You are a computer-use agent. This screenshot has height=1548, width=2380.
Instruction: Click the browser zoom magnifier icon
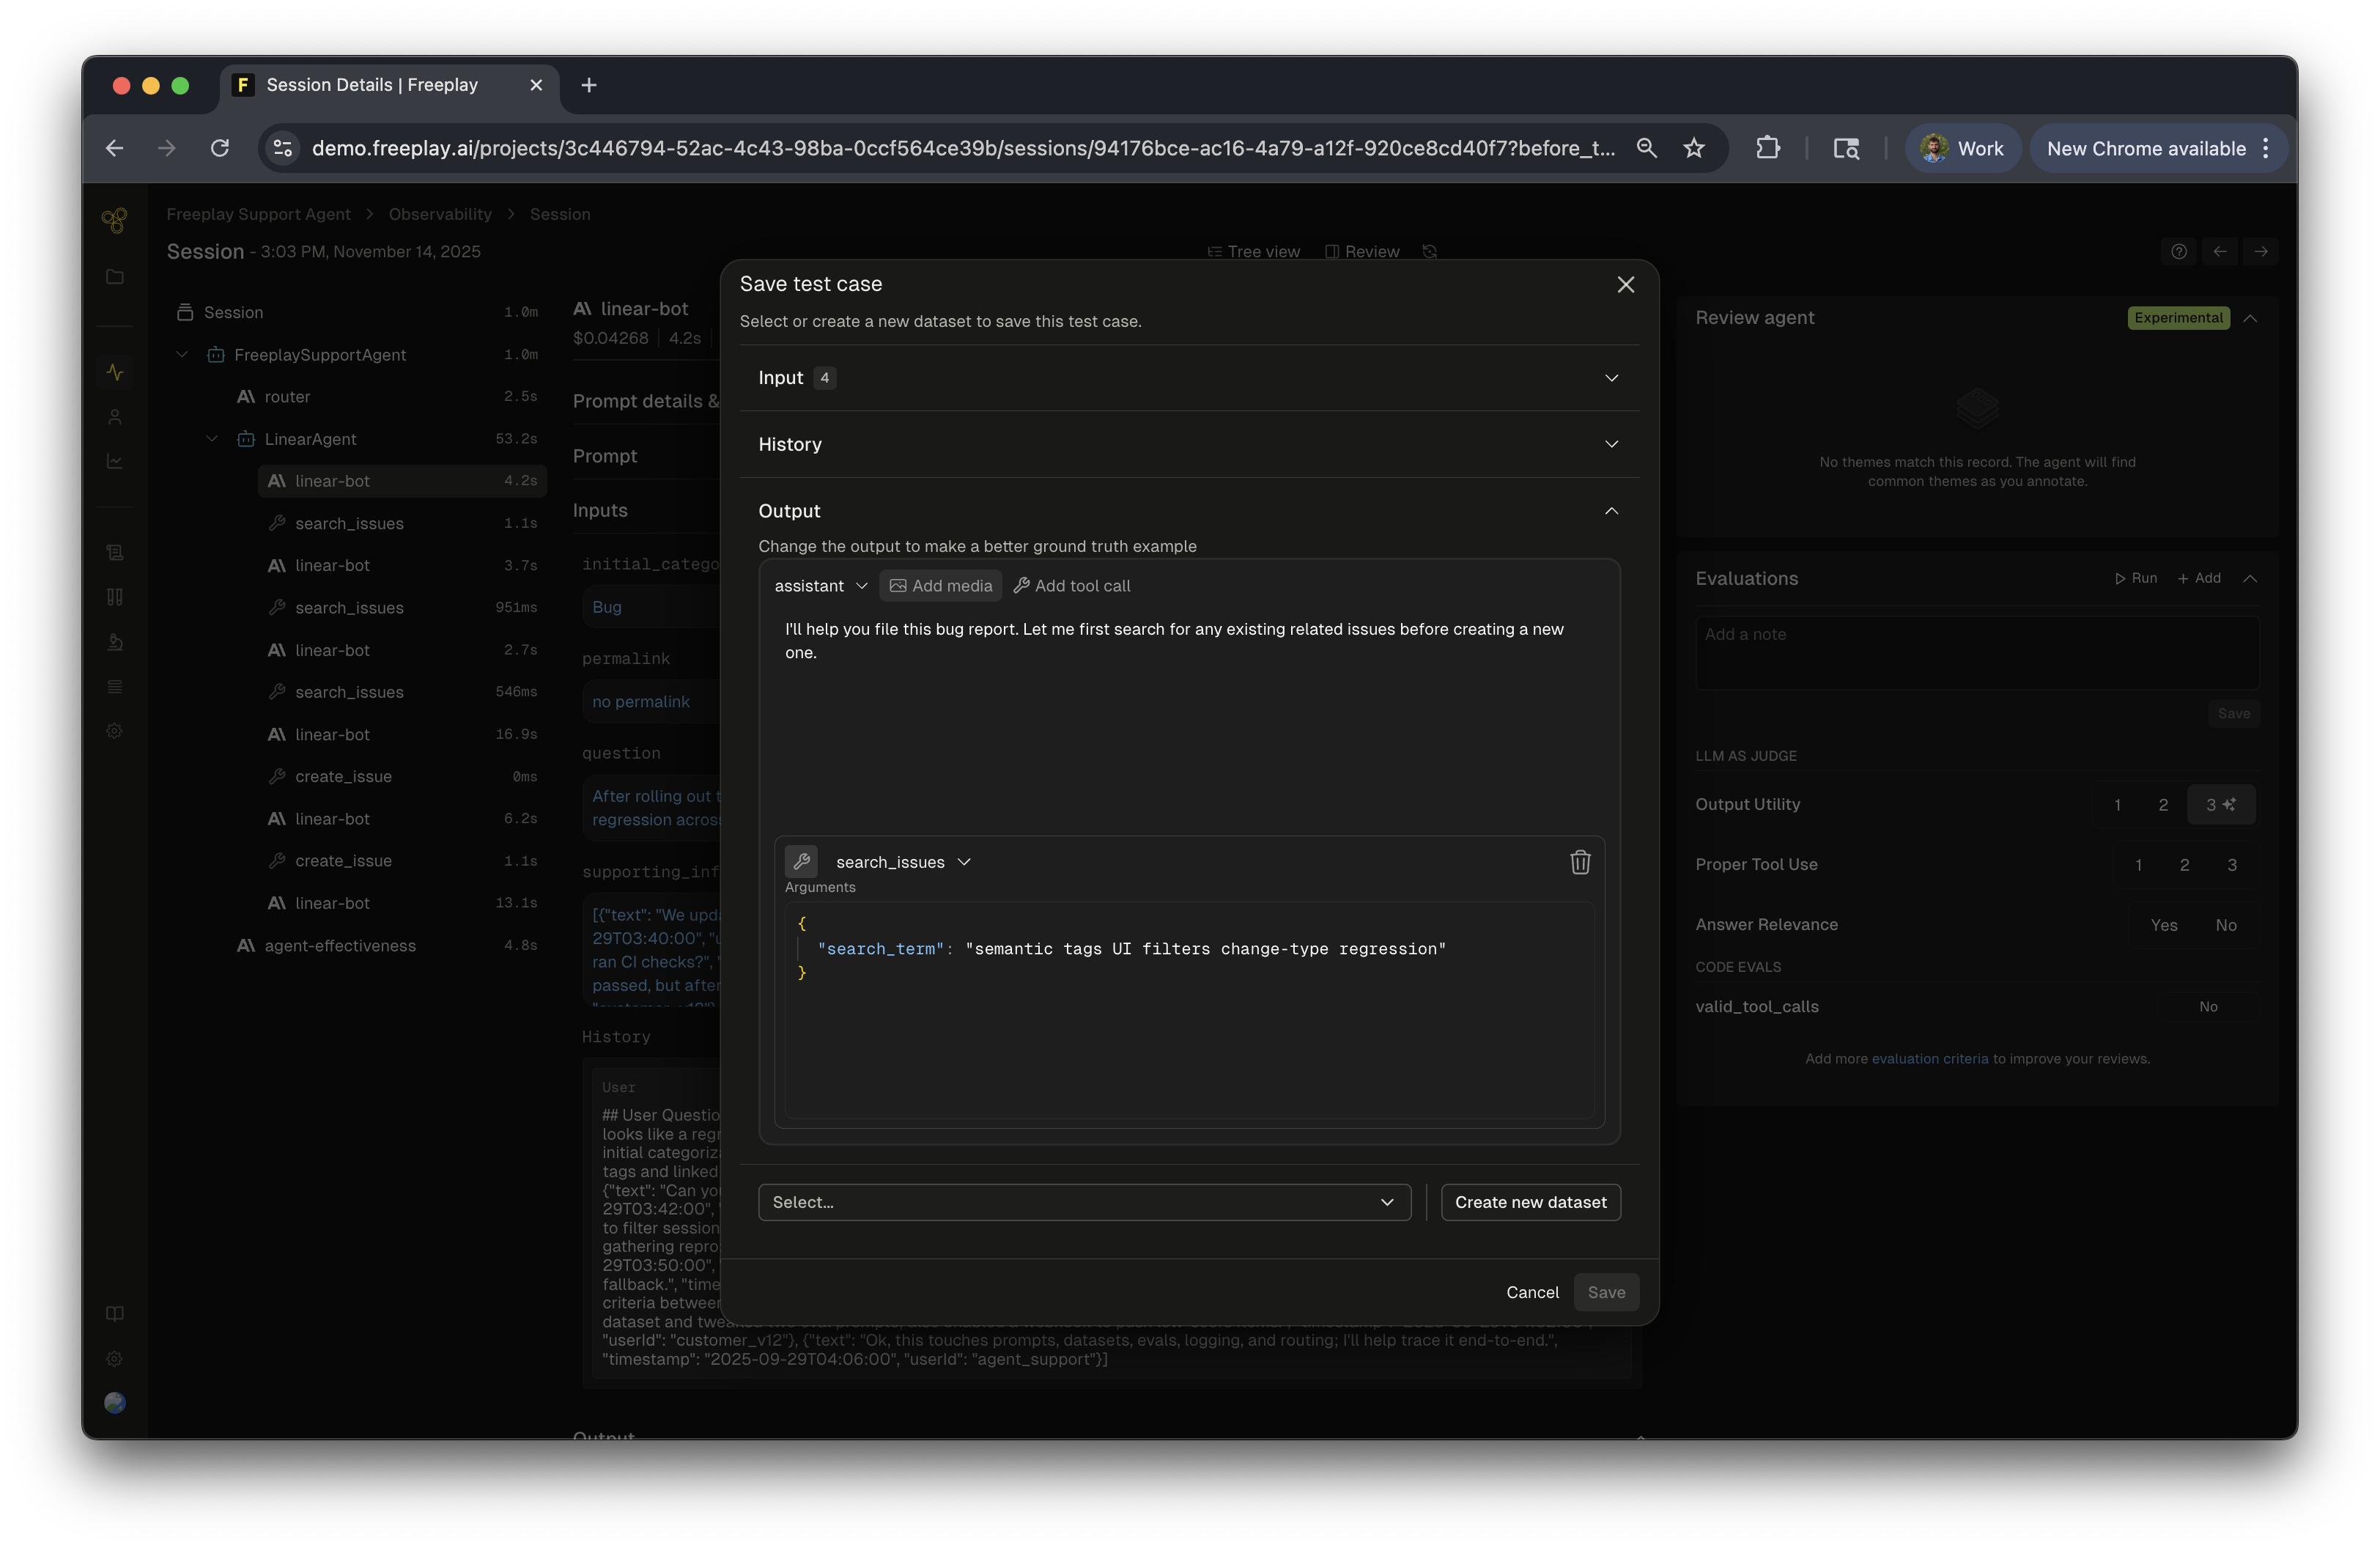tap(1646, 149)
